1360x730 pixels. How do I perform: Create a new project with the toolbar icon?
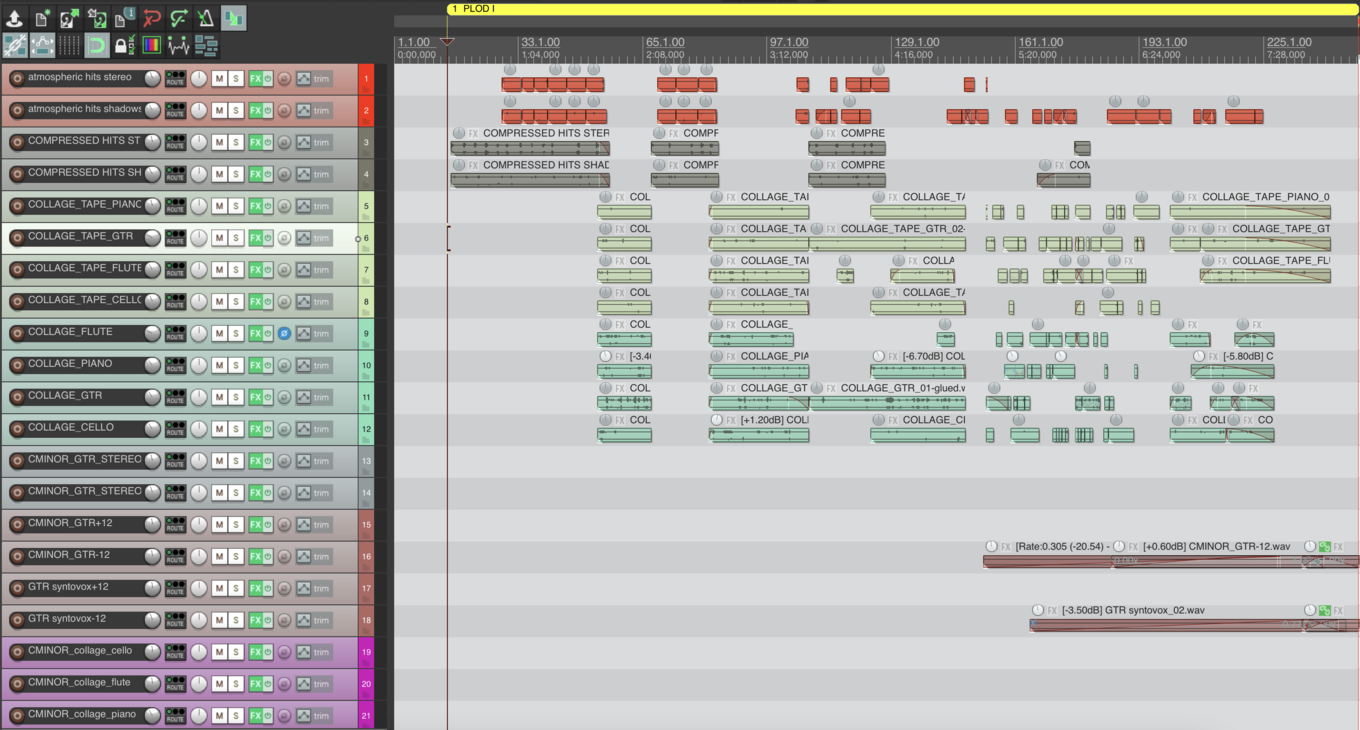[x=42, y=19]
